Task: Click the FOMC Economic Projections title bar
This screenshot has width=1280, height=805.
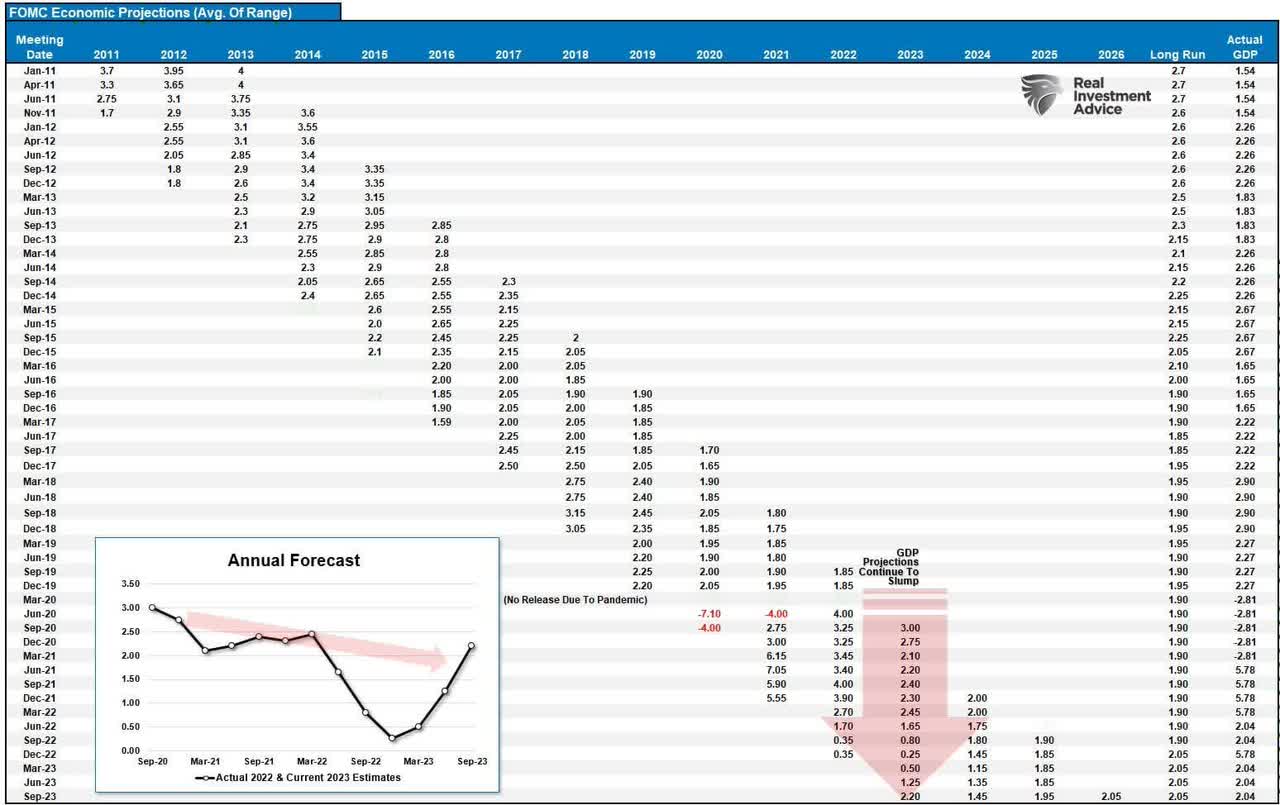Action: pyautogui.click(x=170, y=12)
